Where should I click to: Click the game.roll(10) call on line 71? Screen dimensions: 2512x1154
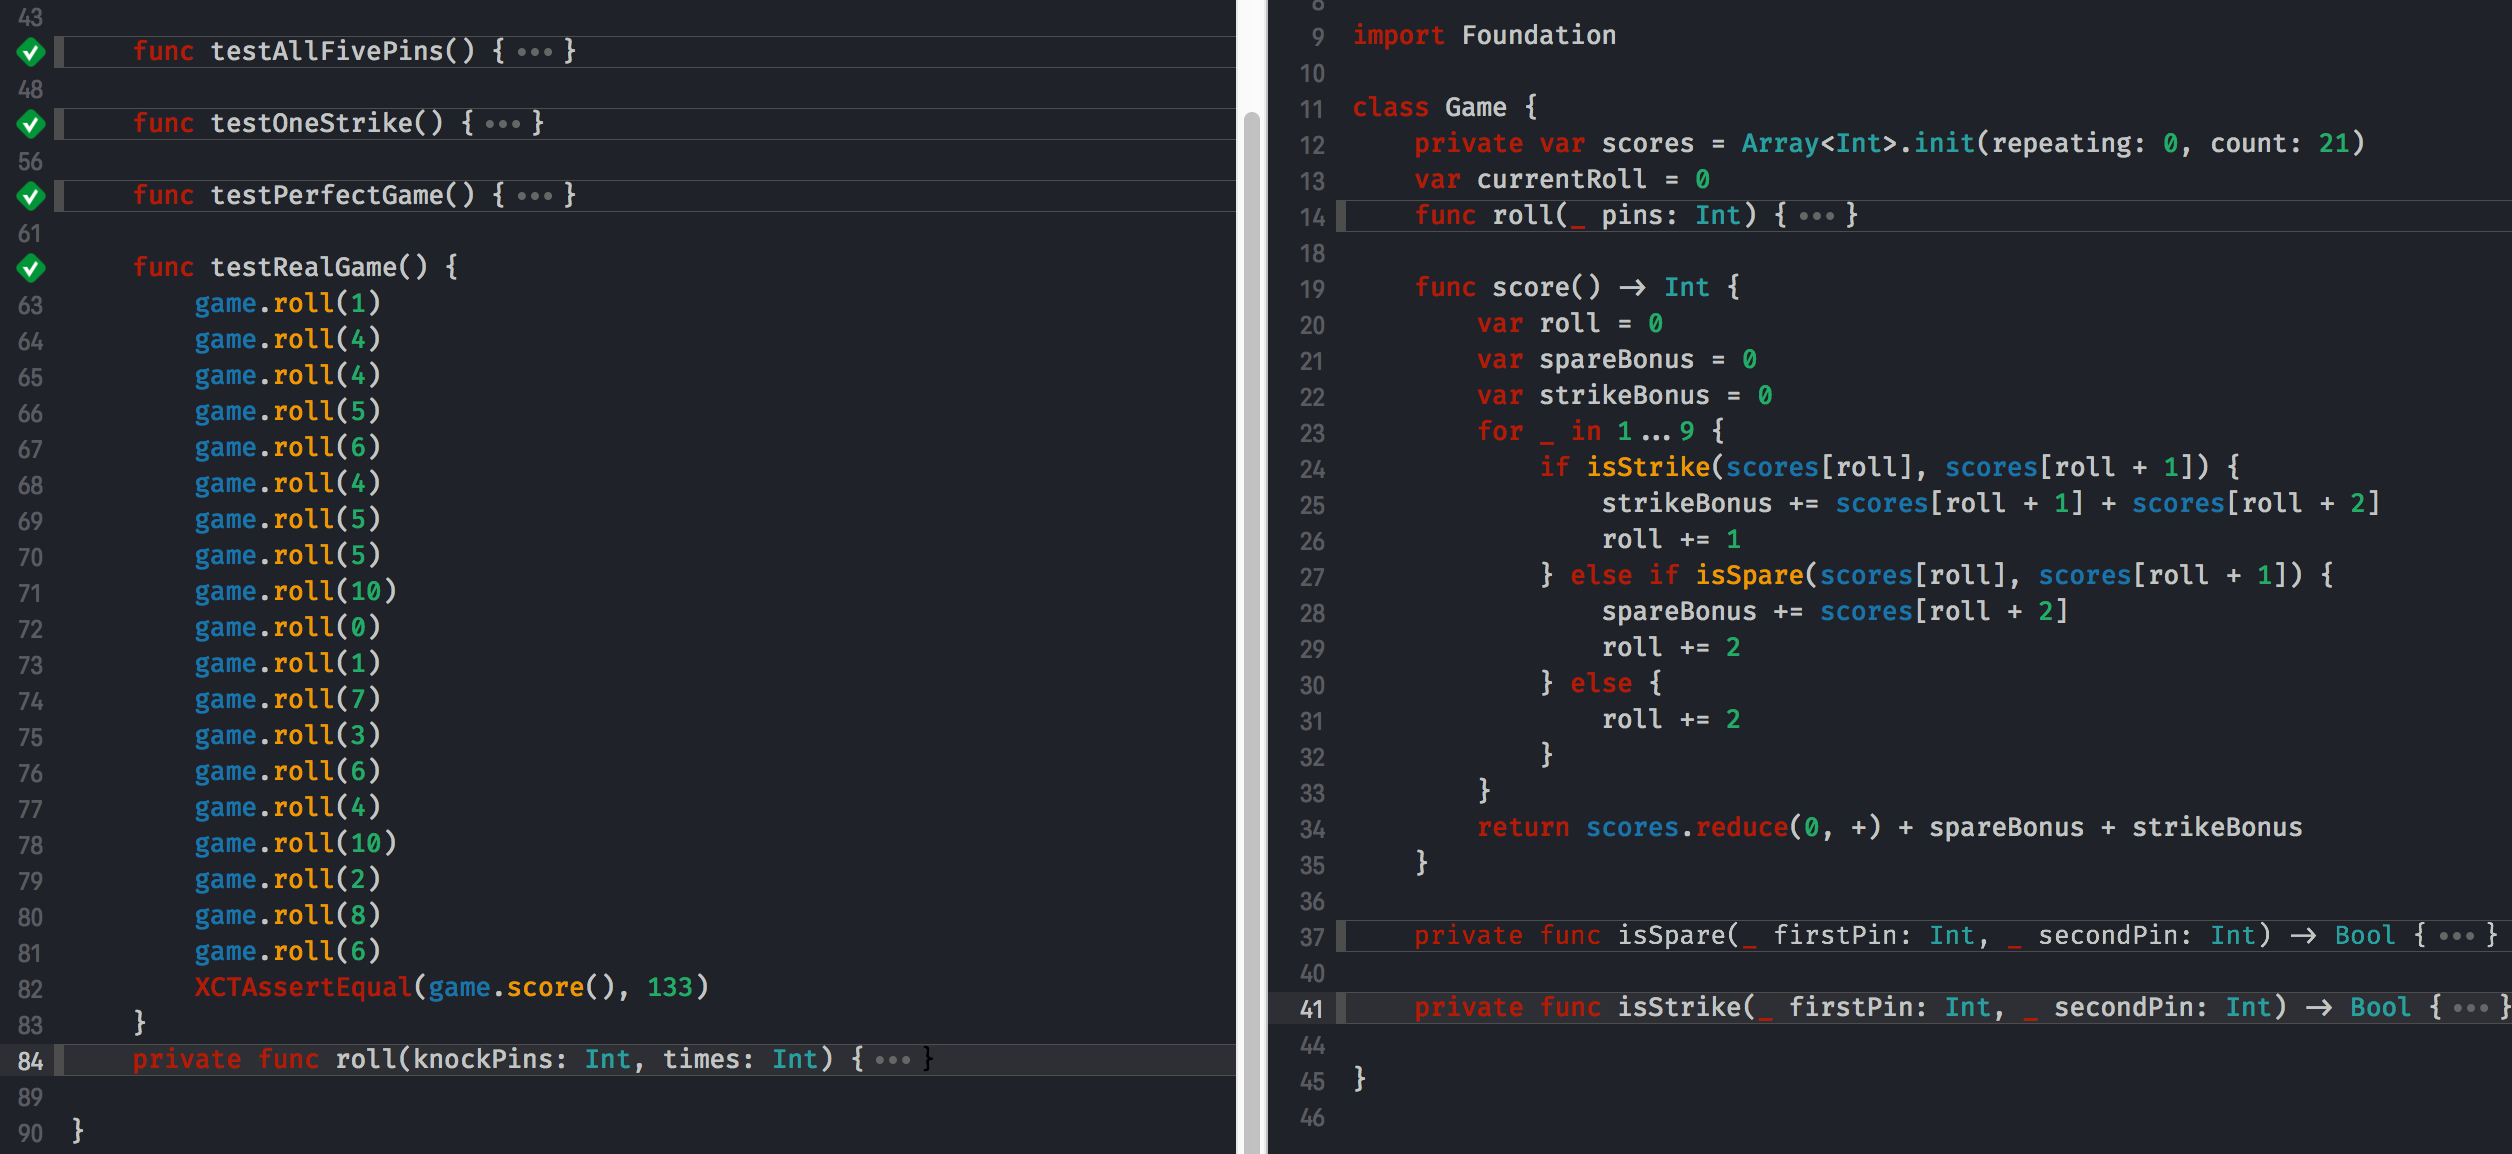(295, 592)
